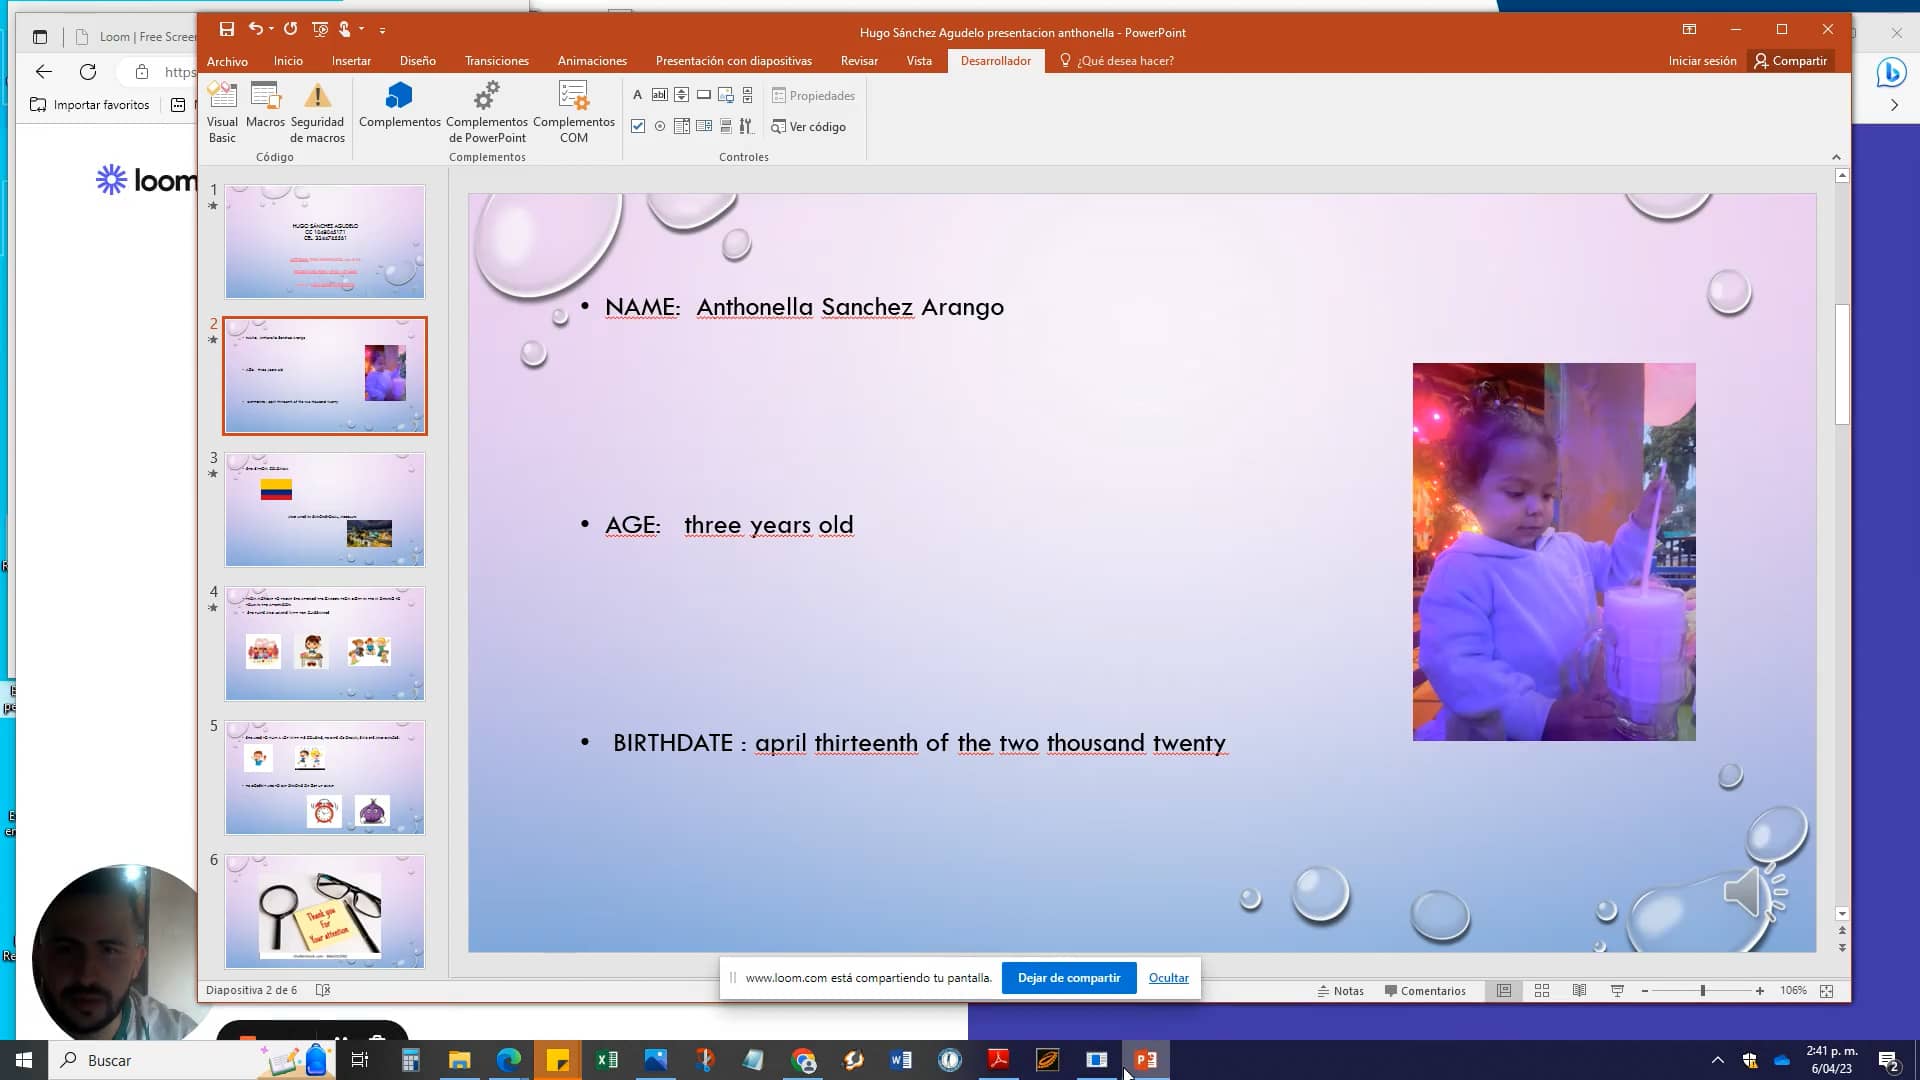Insert an option button control

click(x=659, y=126)
